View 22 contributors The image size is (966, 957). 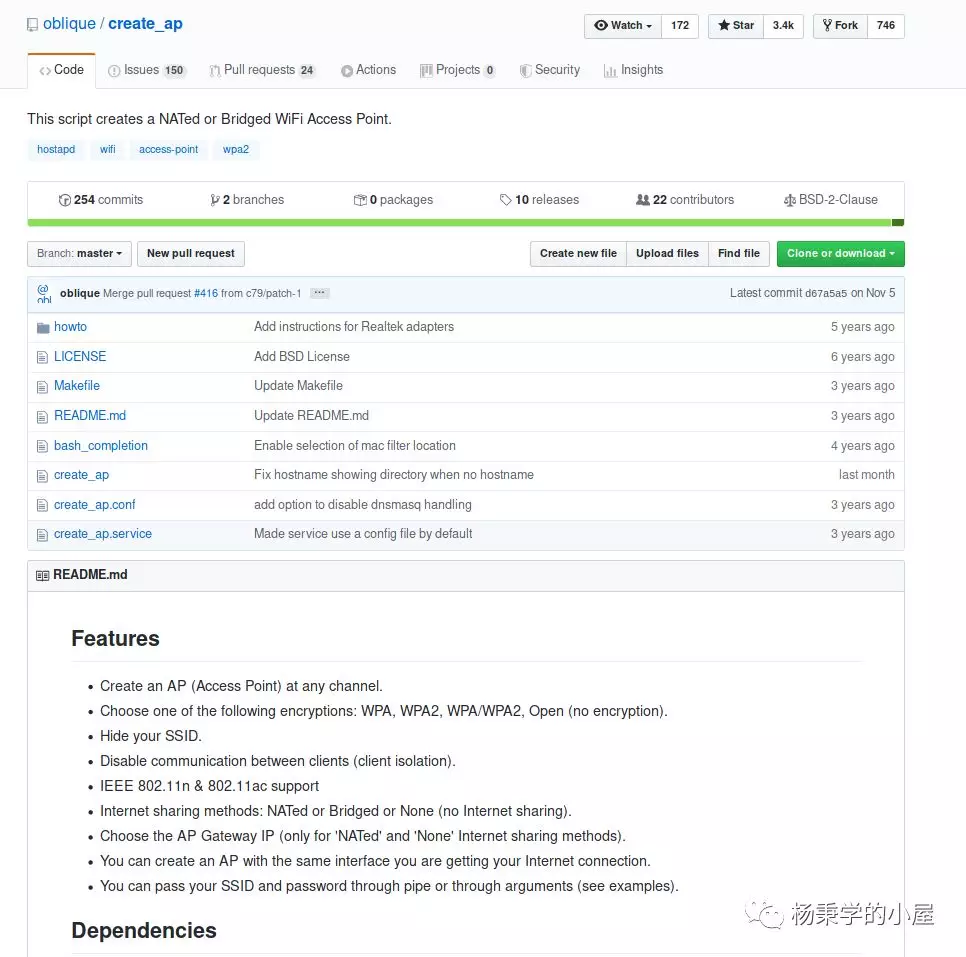pyautogui.click(x=685, y=200)
